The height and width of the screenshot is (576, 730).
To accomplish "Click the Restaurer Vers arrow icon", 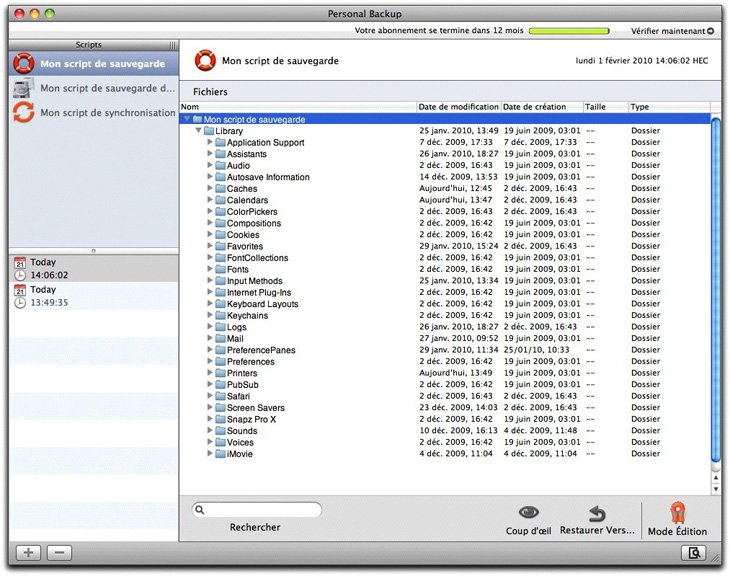I will point(597,514).
